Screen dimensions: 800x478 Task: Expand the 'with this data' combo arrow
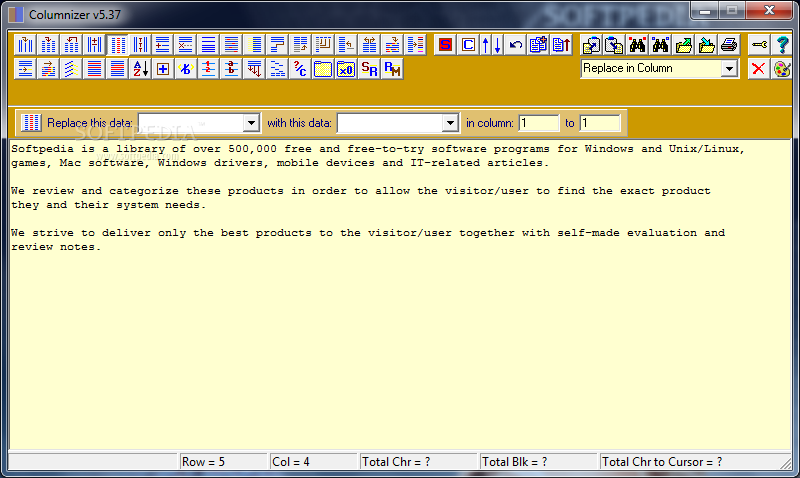450,123
